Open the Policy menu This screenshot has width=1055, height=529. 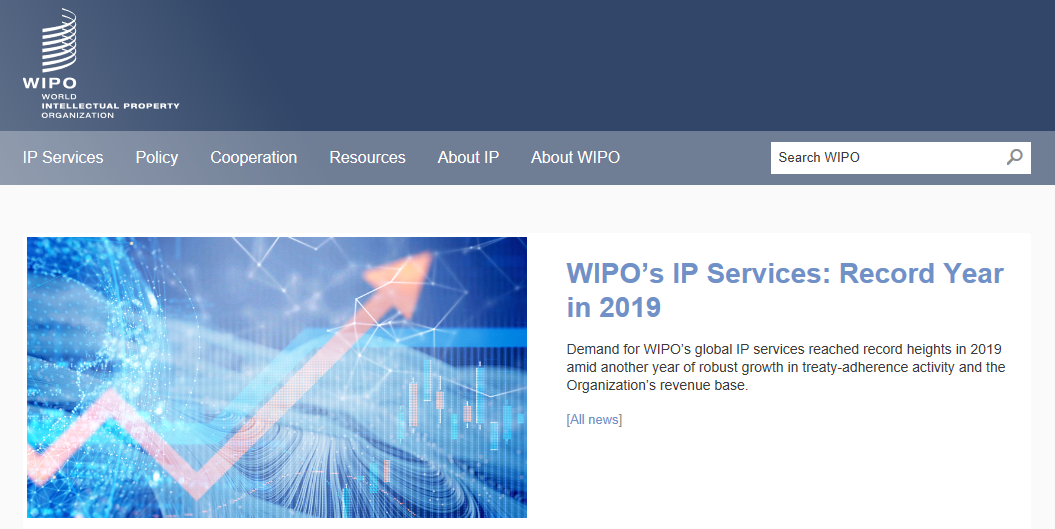[157, 157]
